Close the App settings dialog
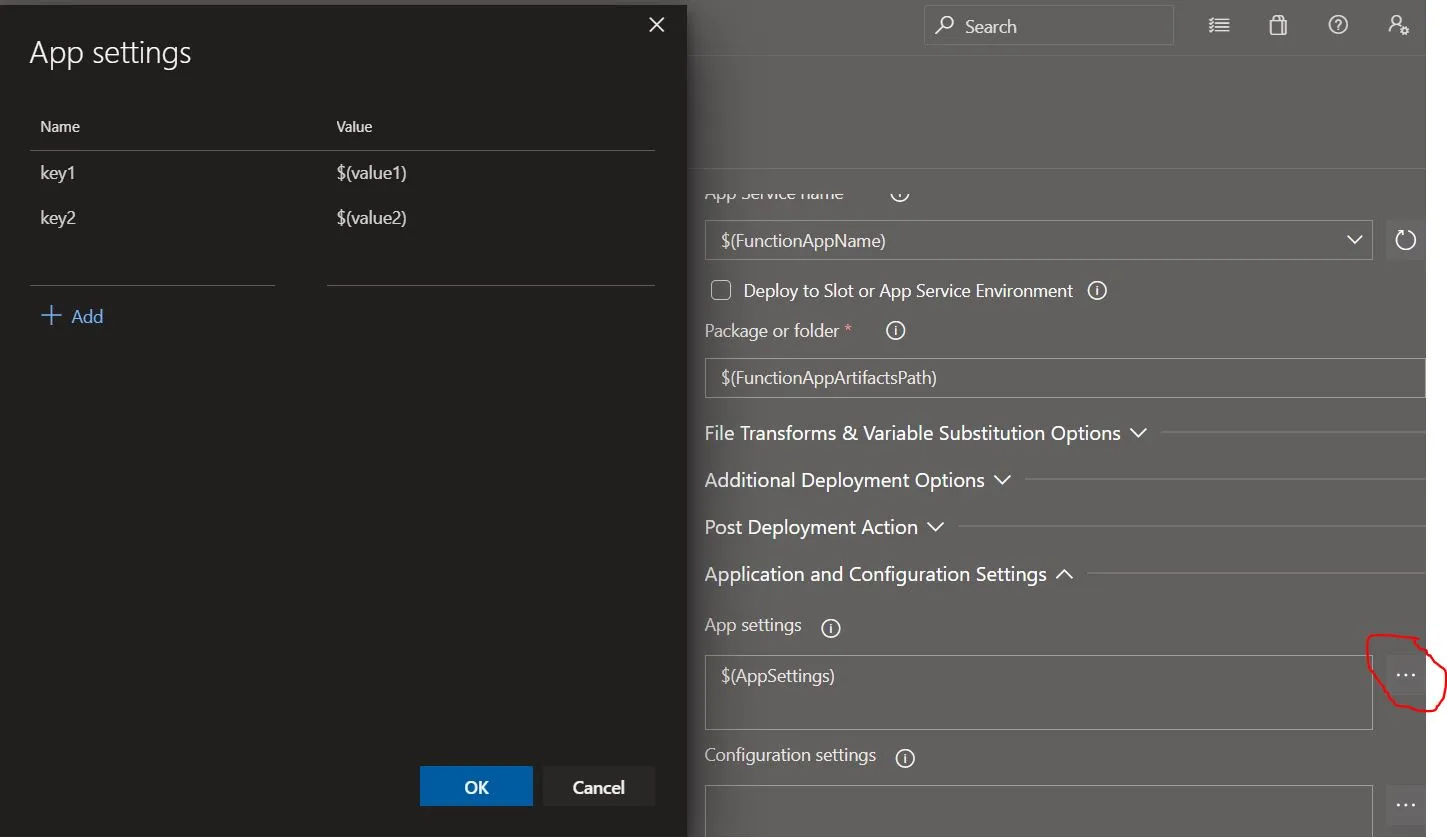Viewport: 1447px width, 838px height. click(x=657, y=25)
